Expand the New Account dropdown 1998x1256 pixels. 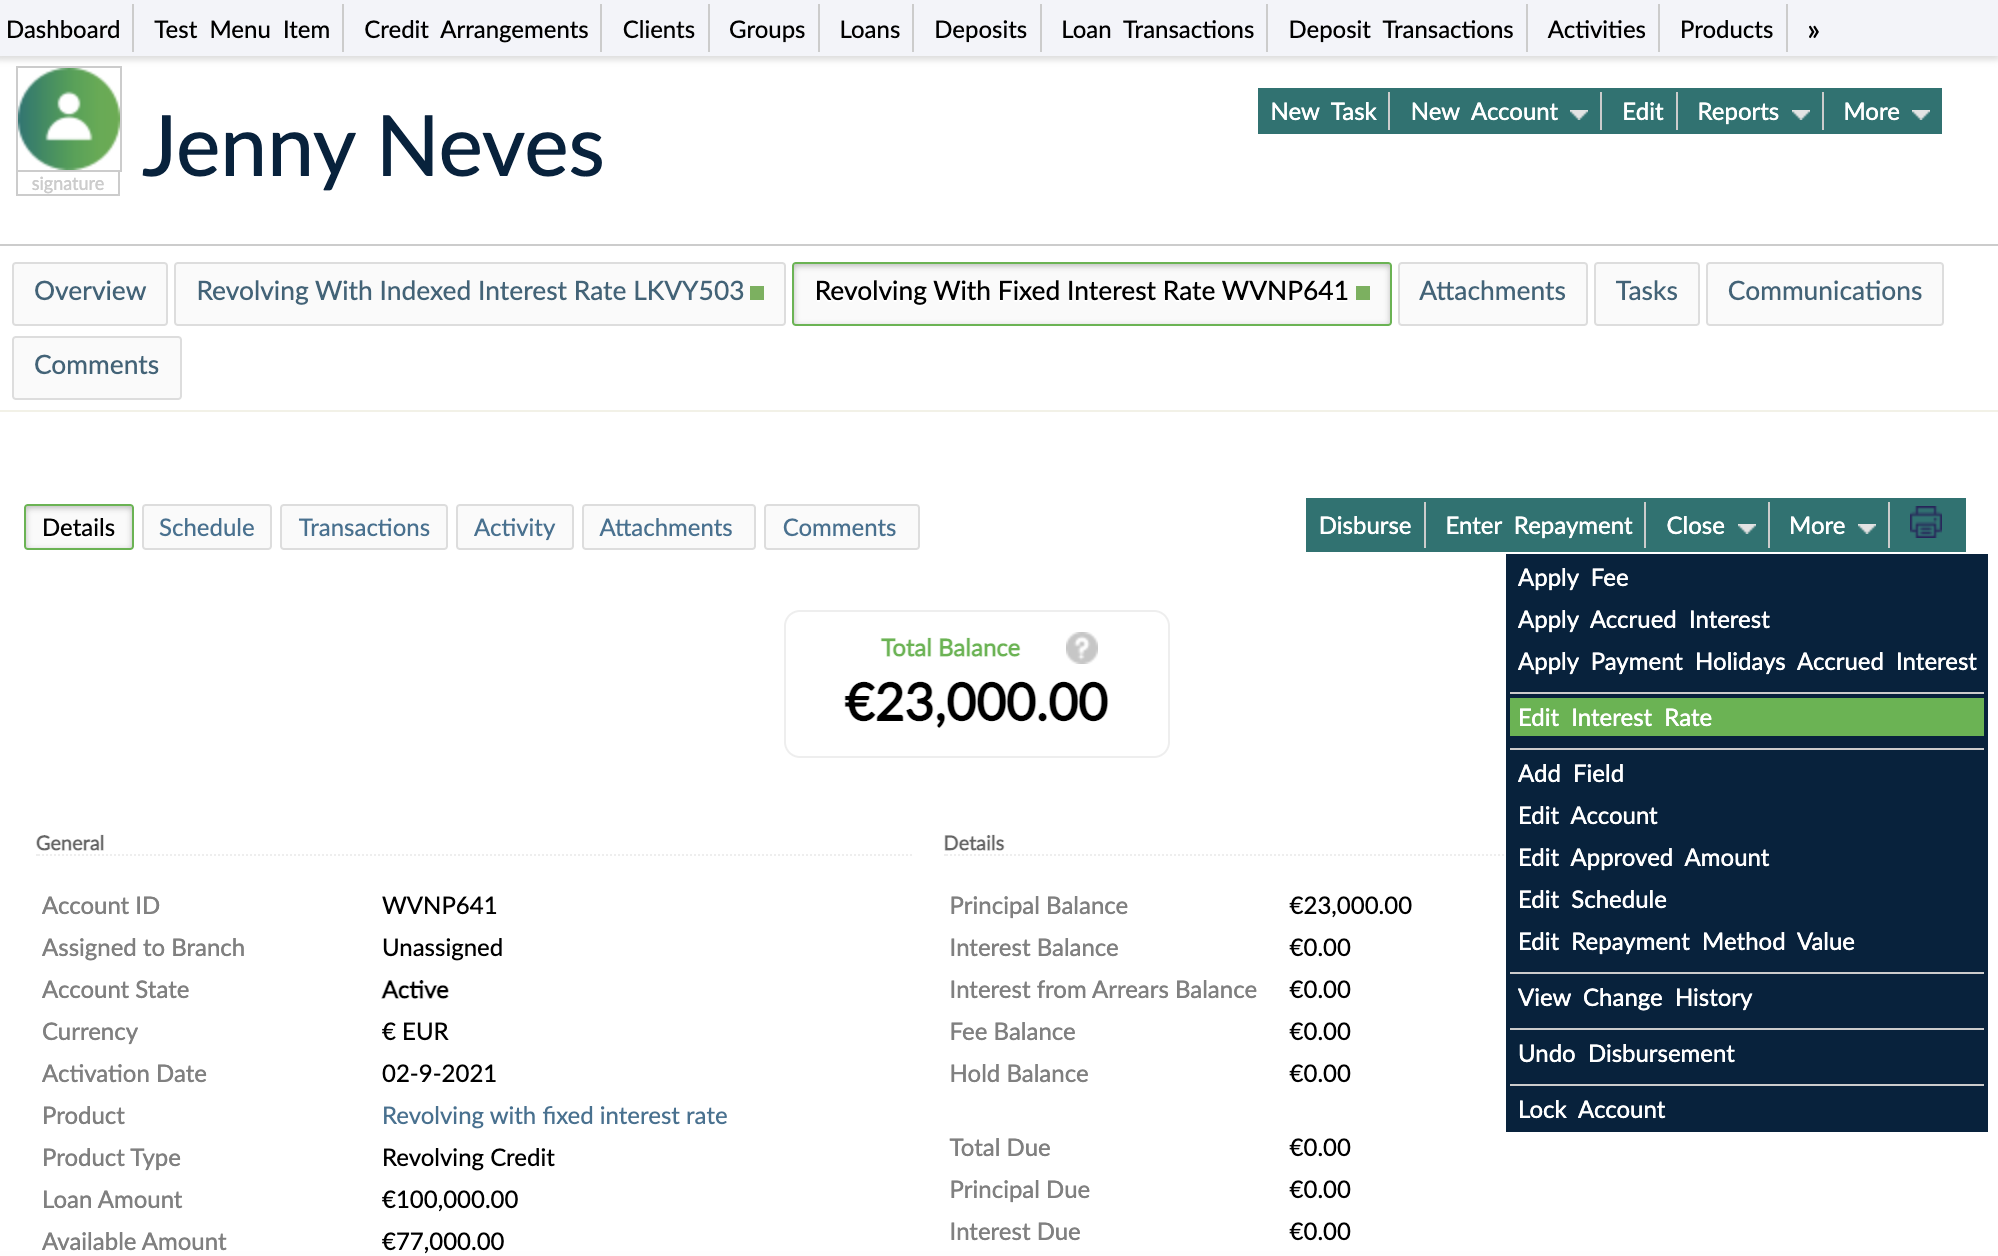point(1496,111)
